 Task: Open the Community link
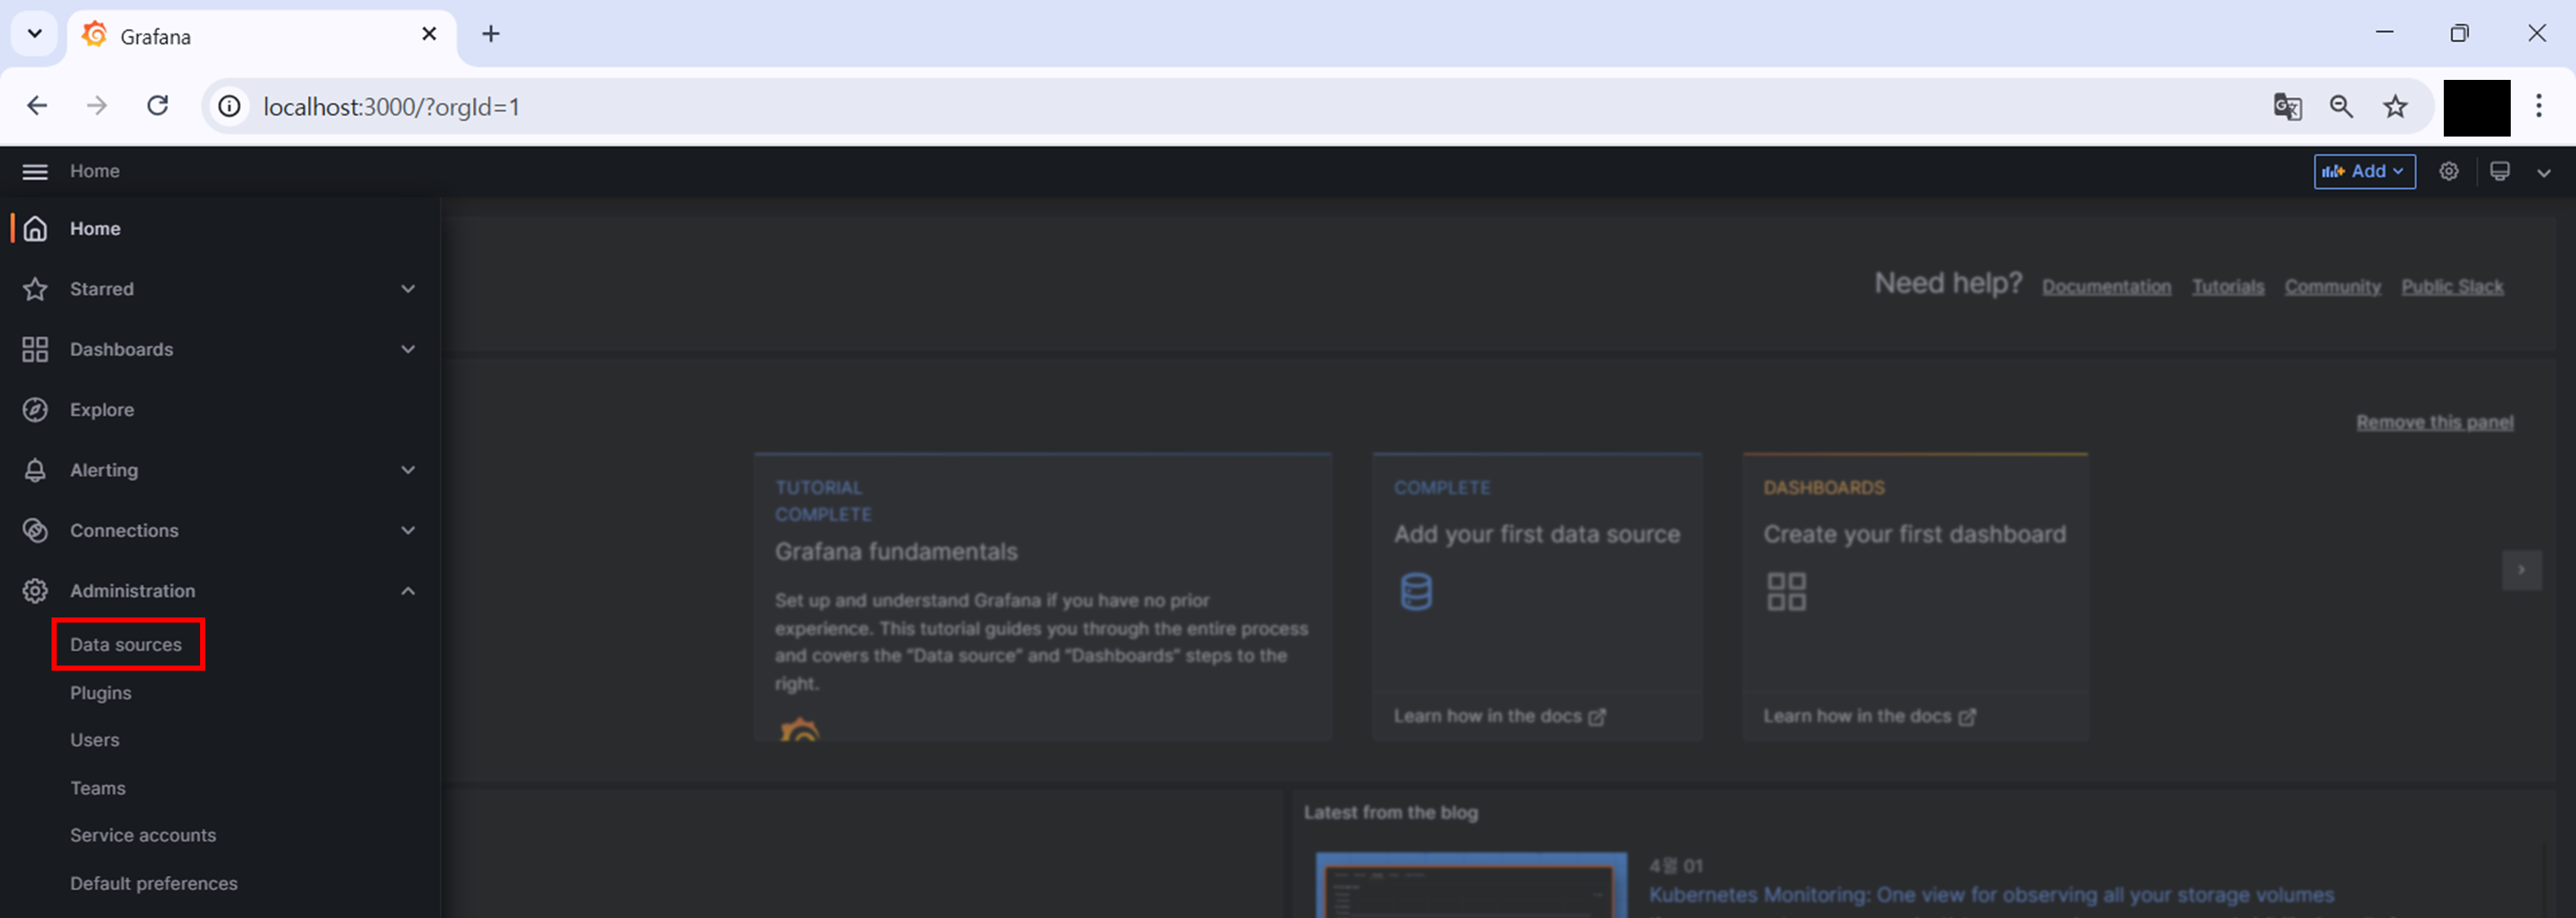pos(2332,287)
